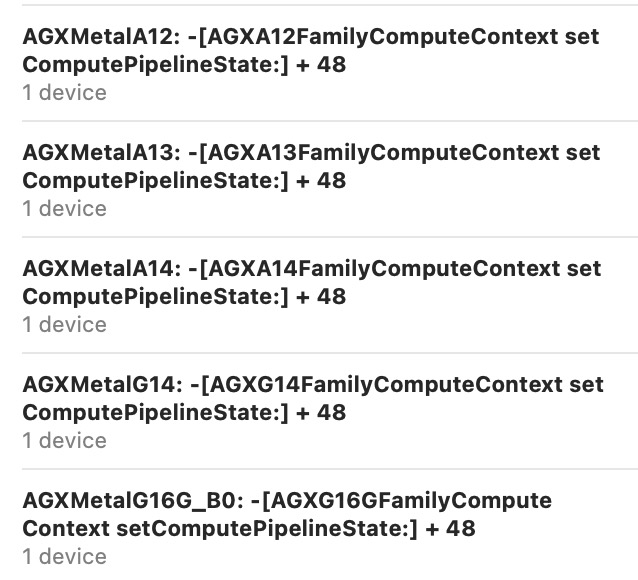Click "+ 48" offset in the AGXMetalG16G_B0 row
The image size is (638, 580).
(x=450, y=529)
